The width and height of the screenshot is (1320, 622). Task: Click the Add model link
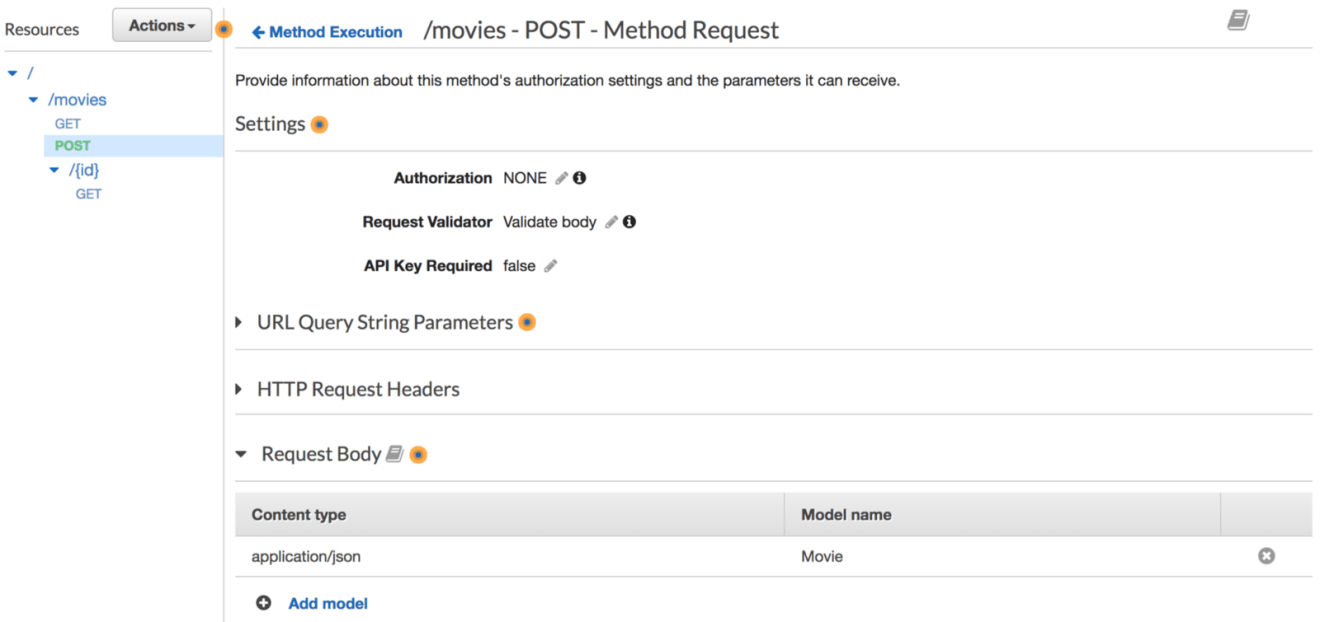pos(327,603)
